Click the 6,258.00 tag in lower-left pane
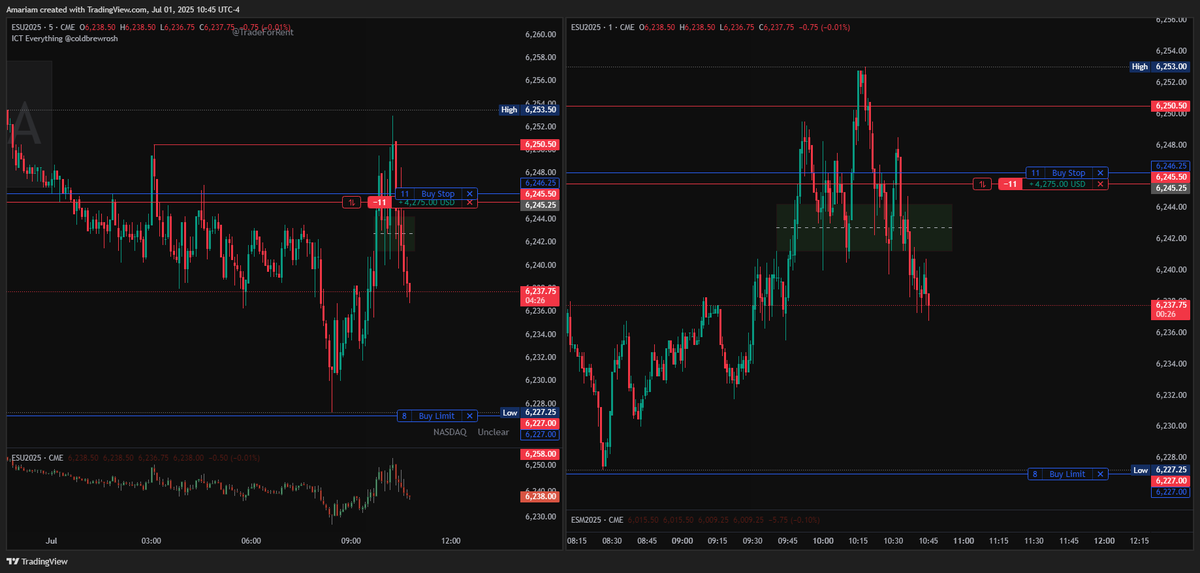 point(540,454)
